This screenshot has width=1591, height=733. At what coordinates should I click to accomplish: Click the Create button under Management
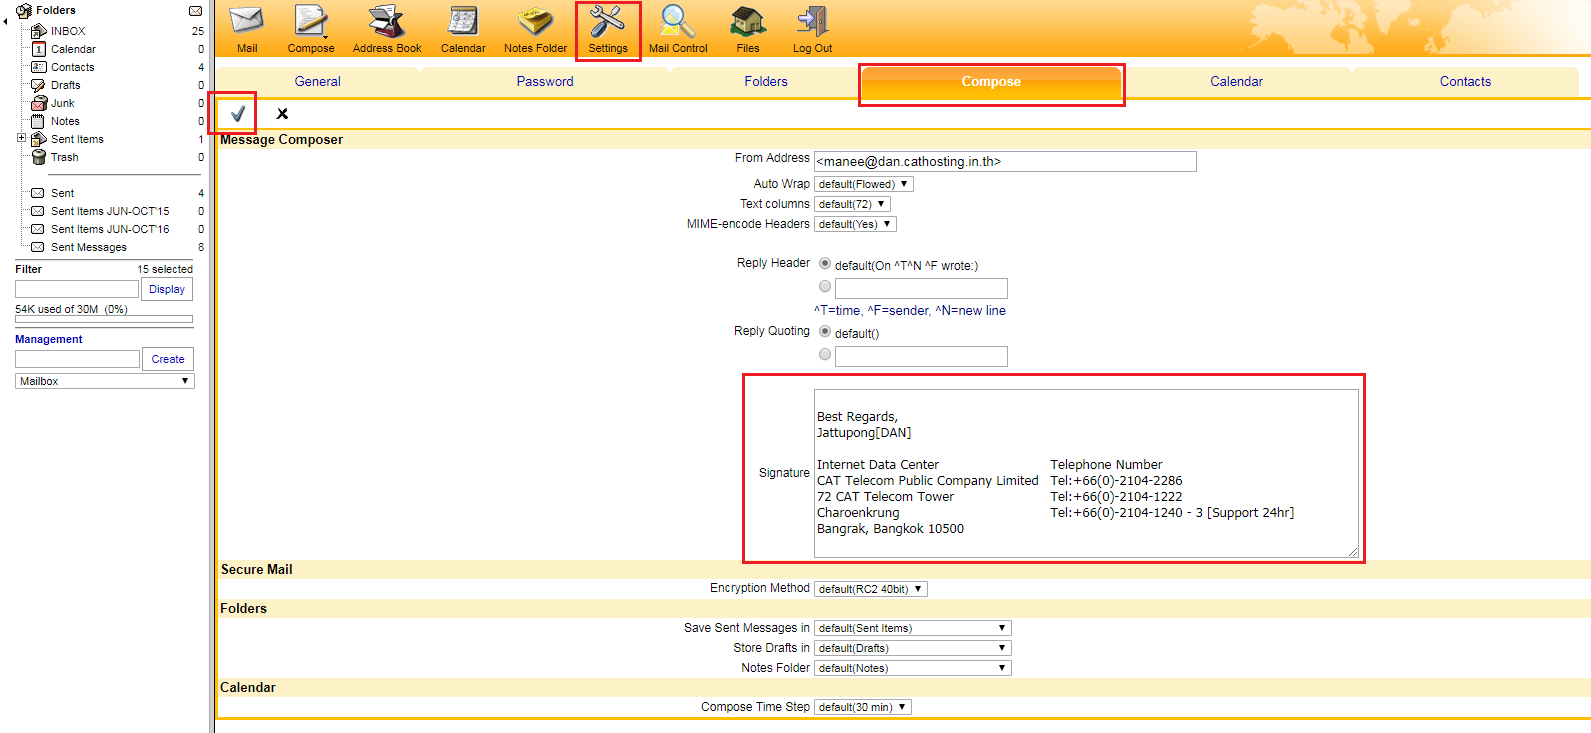(x=167, y=359)
